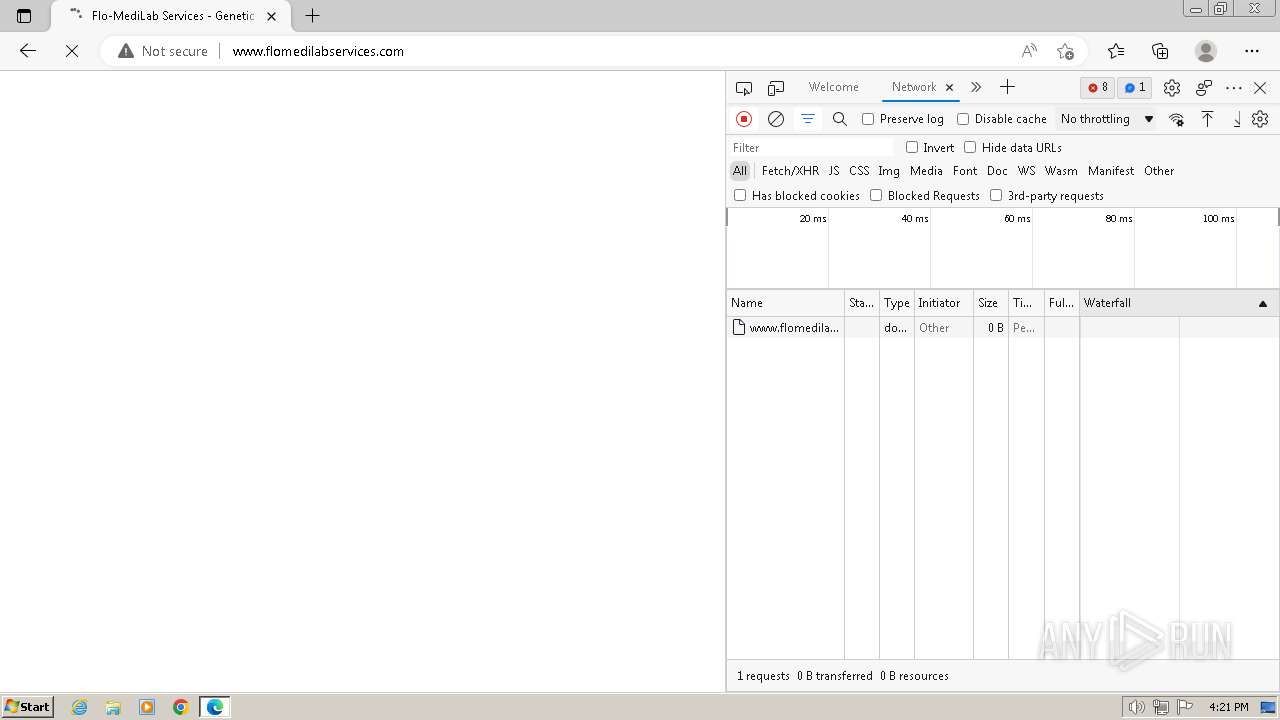Filter requests by Other type
The height and width of the screenshot is (720, 1280).
pos(1159,171)
